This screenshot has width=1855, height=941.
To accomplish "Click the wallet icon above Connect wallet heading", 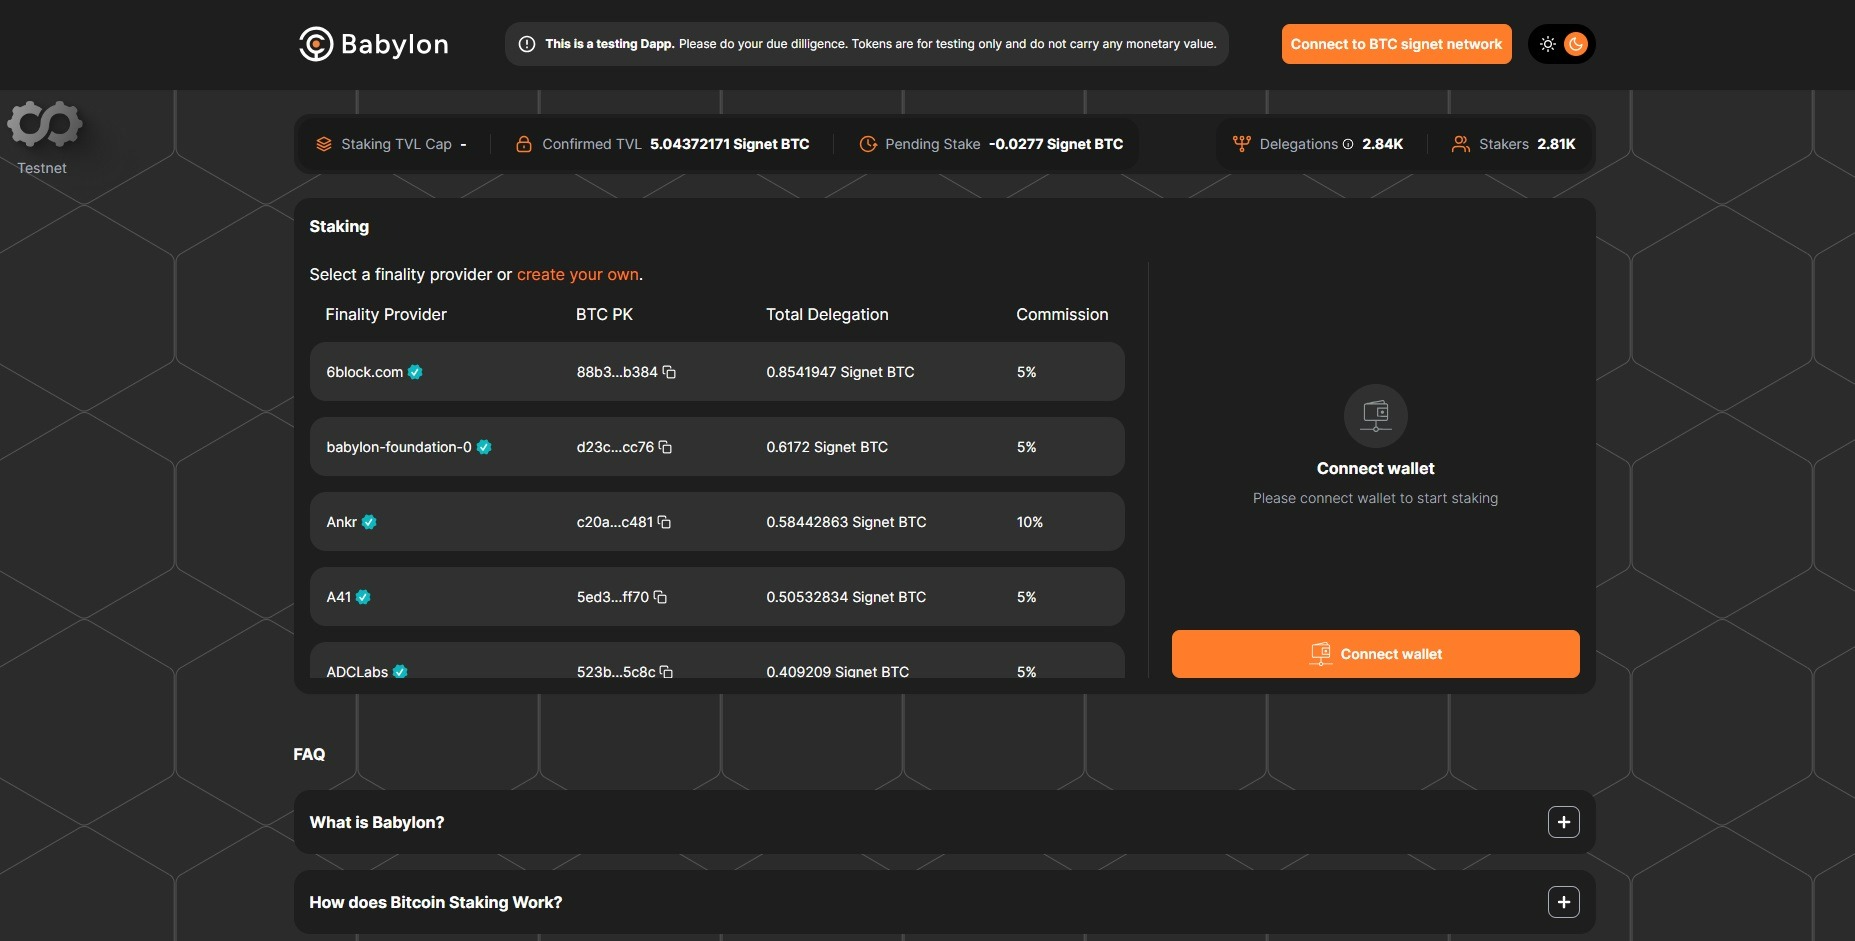I will [x=1376, y=415].
